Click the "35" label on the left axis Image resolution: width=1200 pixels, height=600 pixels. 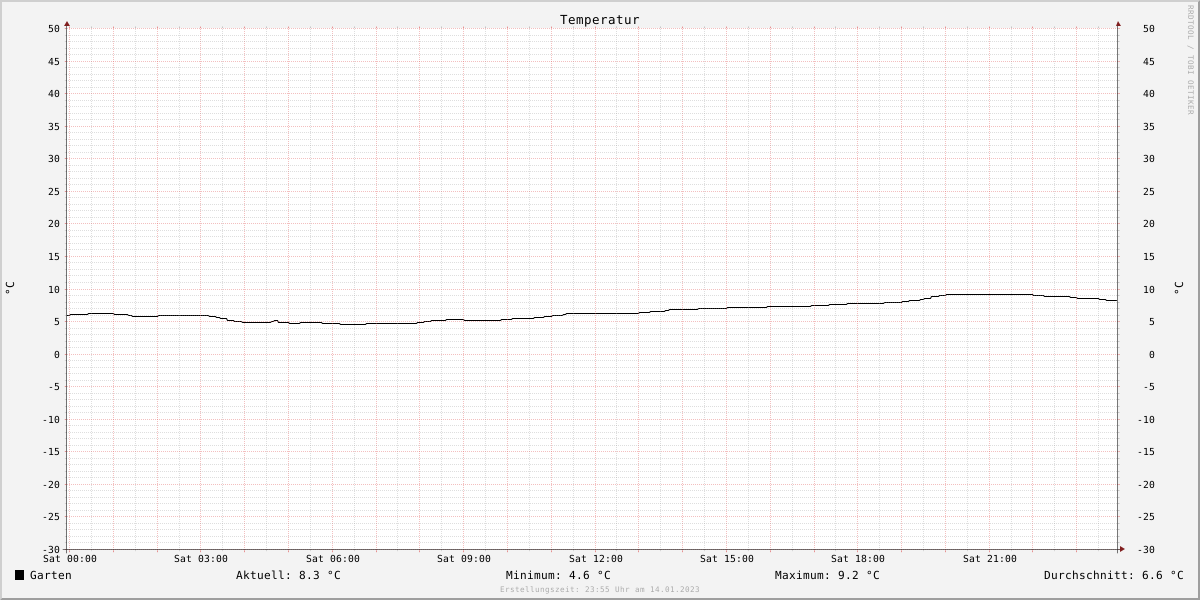[x=54, y=126]
